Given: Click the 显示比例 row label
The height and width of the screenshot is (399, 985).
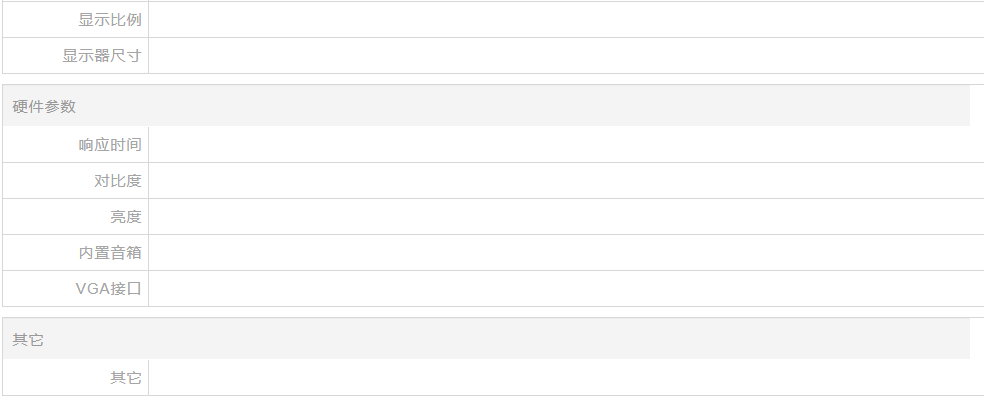Looking at the screenshot, I should click(109, 19).
